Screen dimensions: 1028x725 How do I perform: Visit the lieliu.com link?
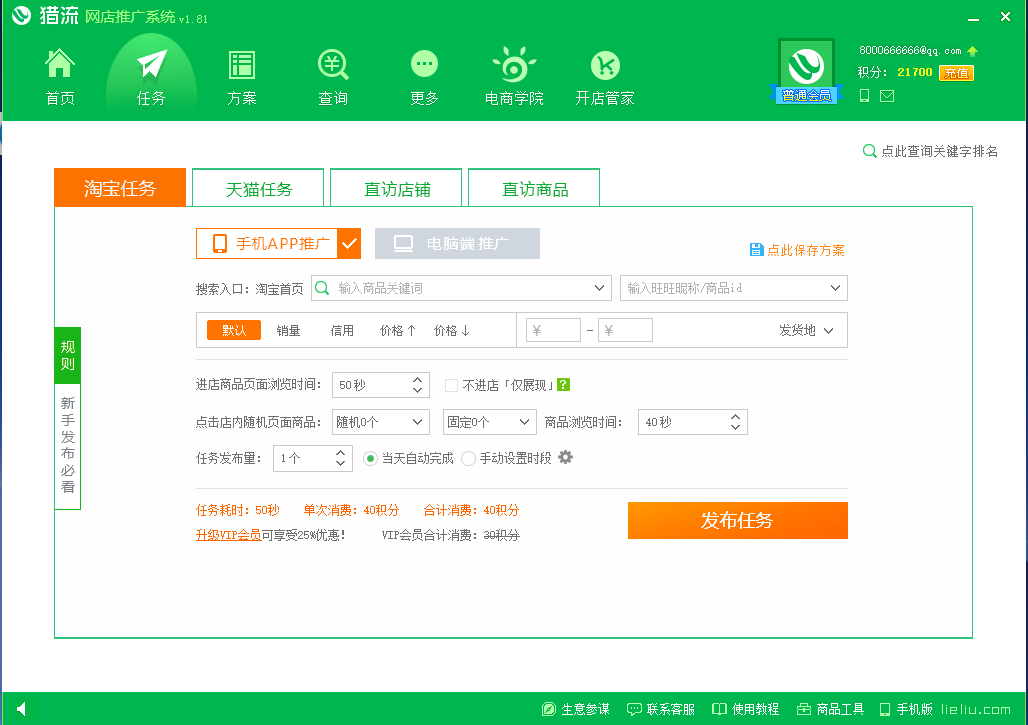click(976, 709)
